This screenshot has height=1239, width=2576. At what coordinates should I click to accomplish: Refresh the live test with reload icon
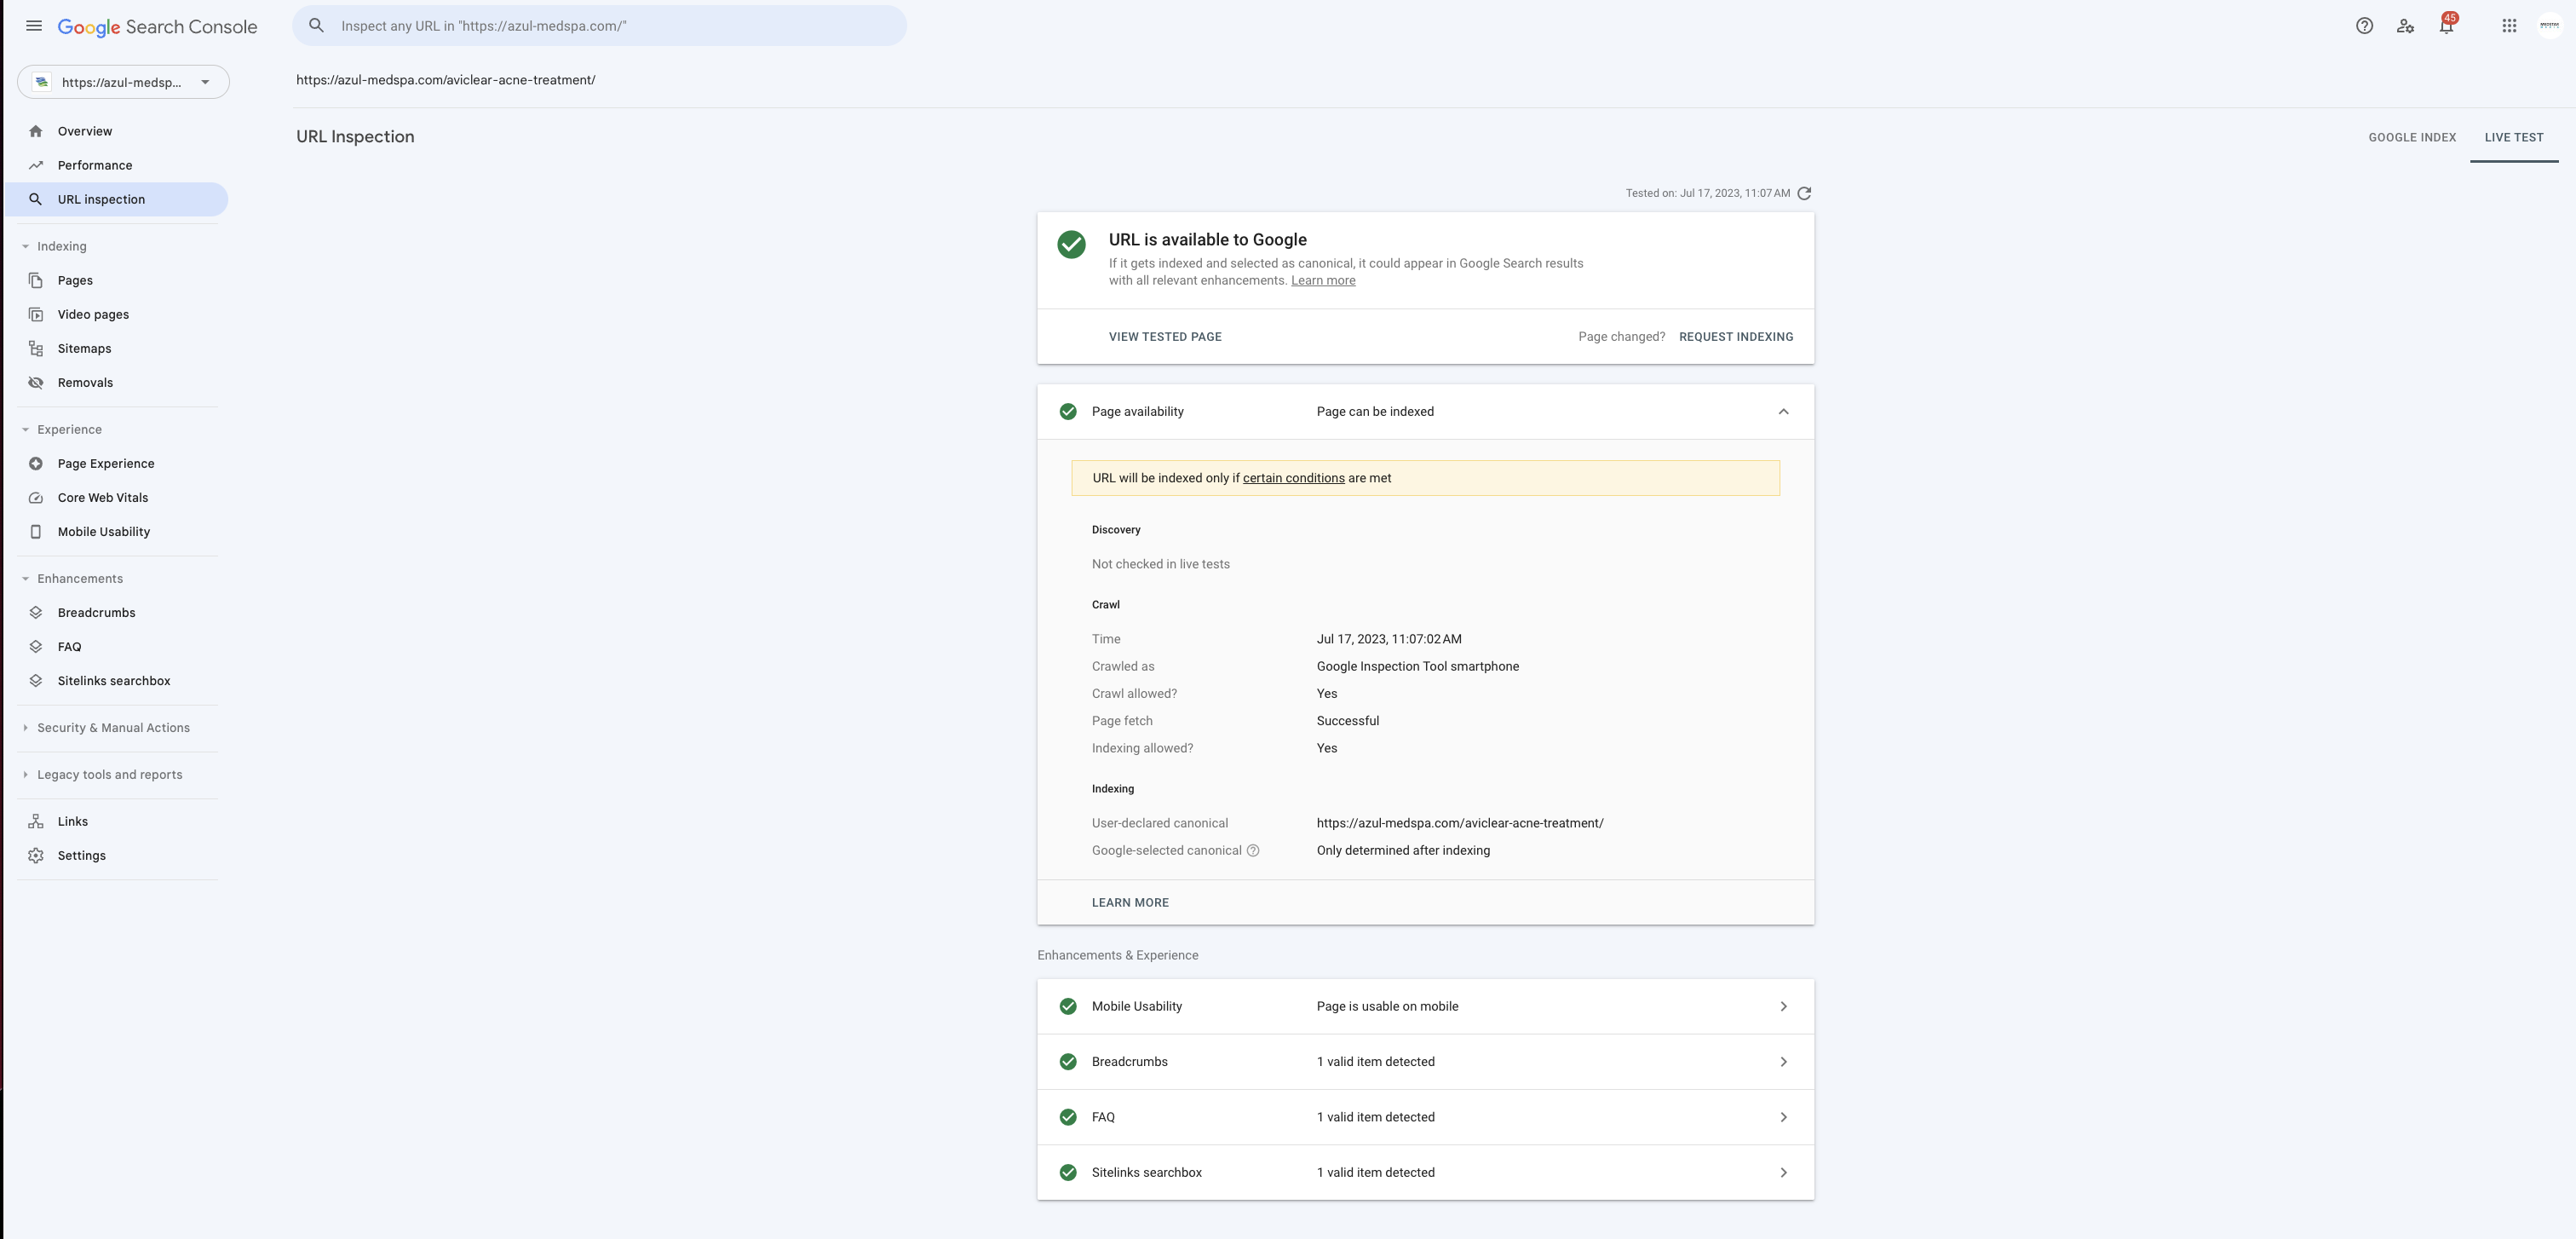tap(1804, 193)
